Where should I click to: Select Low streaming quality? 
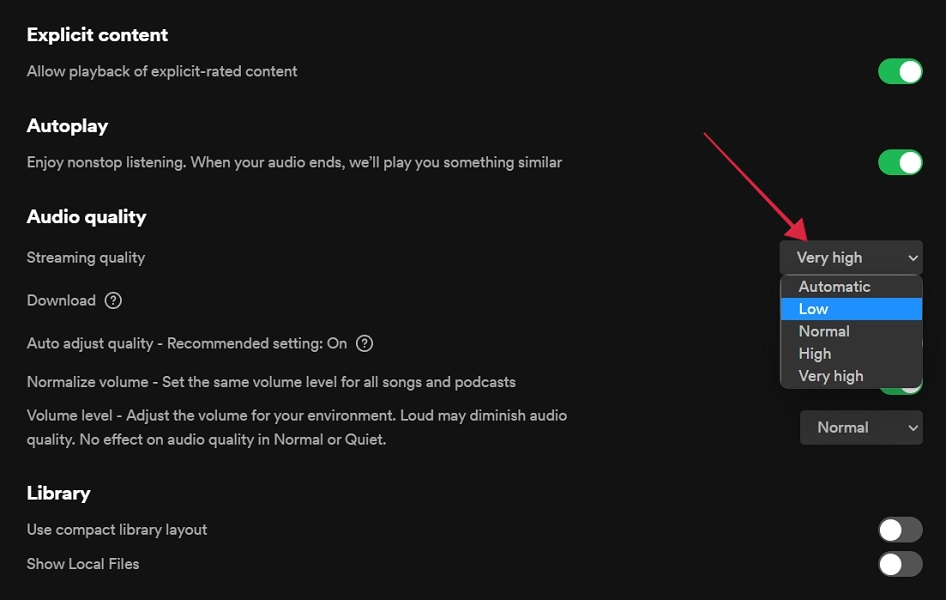pyautogui.click(x=851, y=309)
